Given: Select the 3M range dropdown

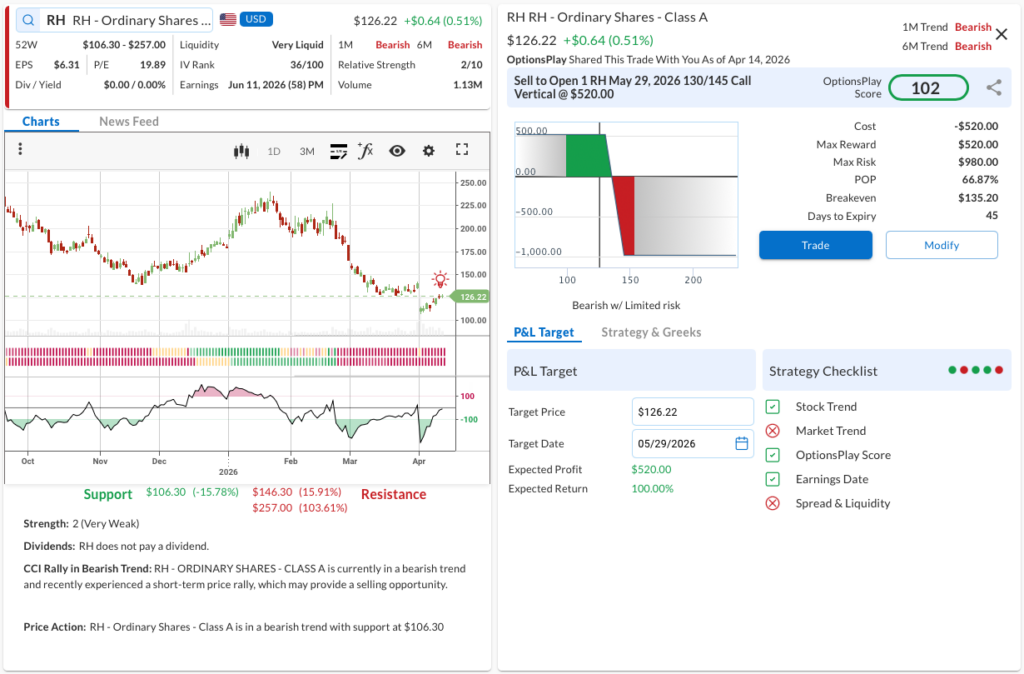Looking at the screenshot, I should point(307,152).
